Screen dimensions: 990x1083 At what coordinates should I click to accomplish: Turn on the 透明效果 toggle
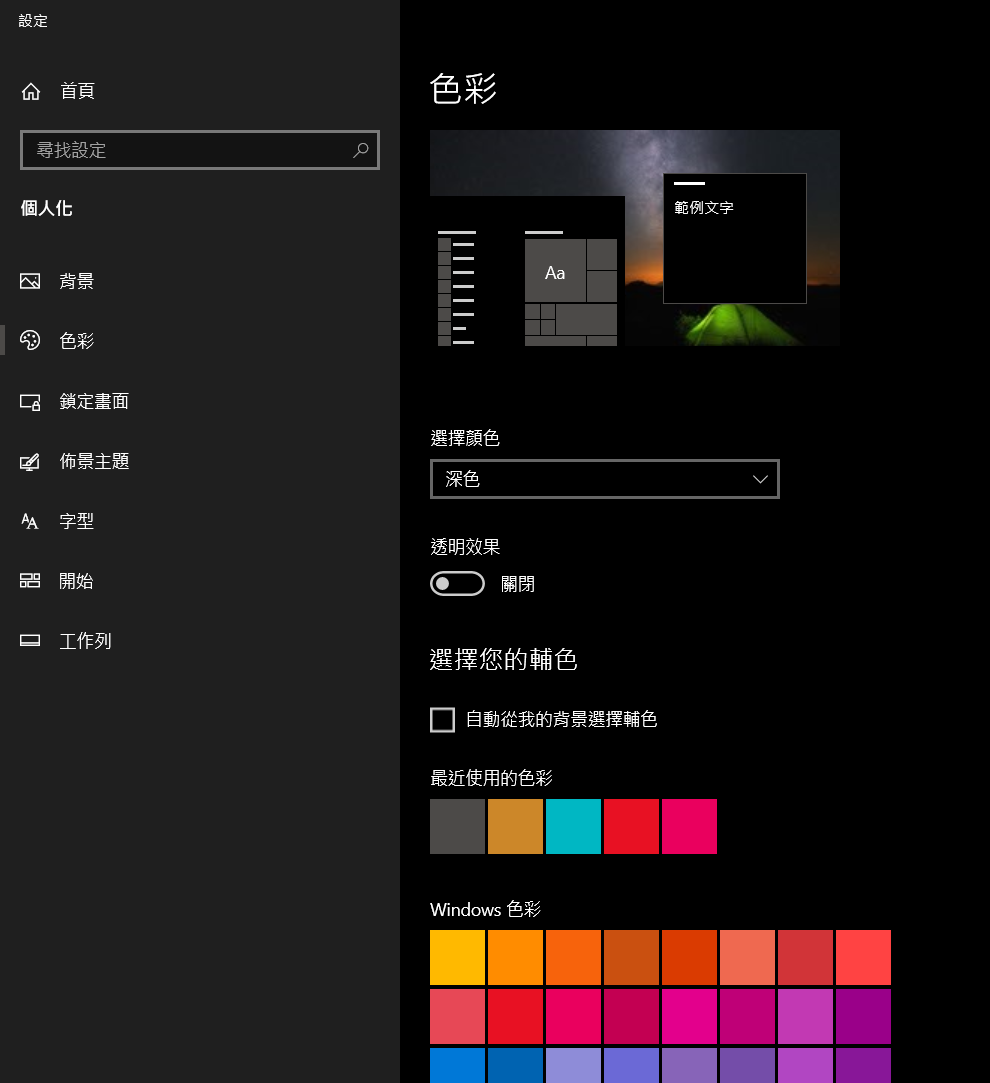[457, 584]
